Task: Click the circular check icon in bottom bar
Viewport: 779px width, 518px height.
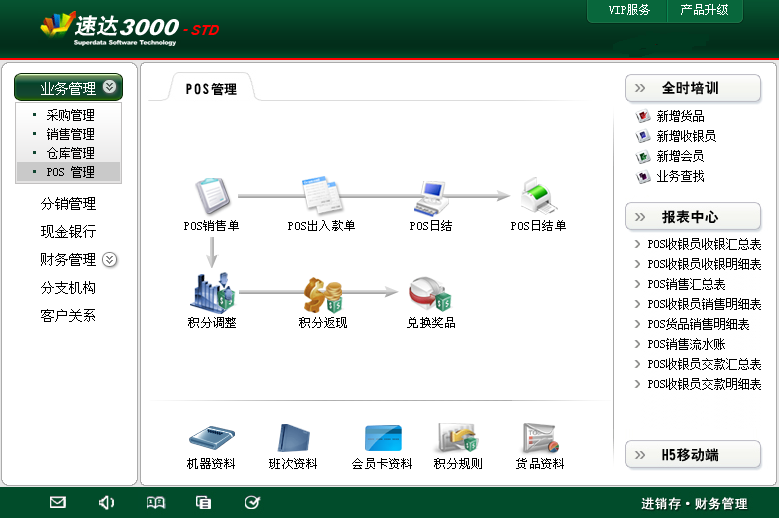Action: pyautogui.click(x=252, y=503)
